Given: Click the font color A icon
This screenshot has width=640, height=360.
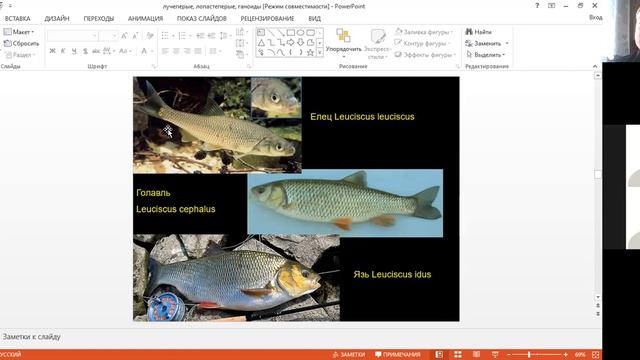Looking at the screenshot, I should (144, 51).
